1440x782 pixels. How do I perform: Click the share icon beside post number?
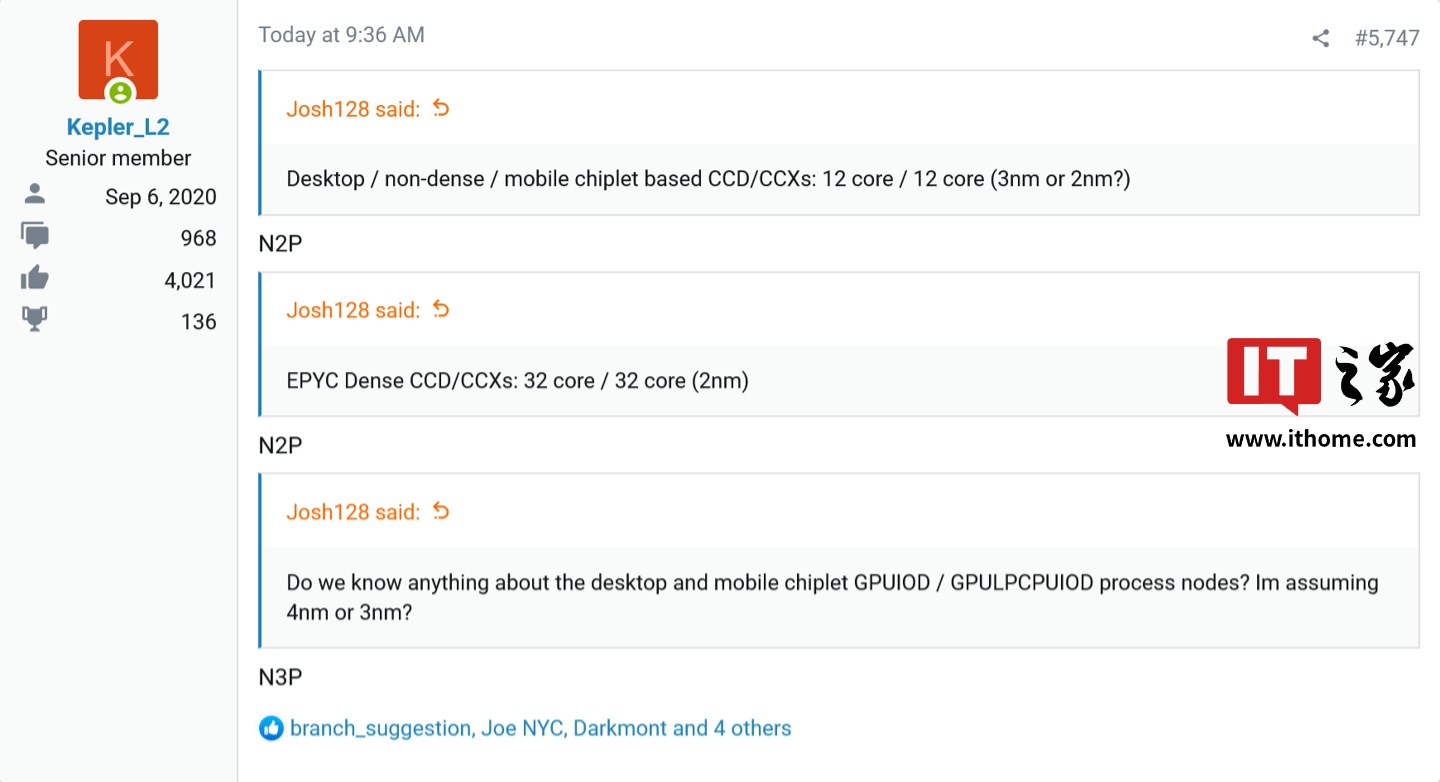coord(1320,39)
